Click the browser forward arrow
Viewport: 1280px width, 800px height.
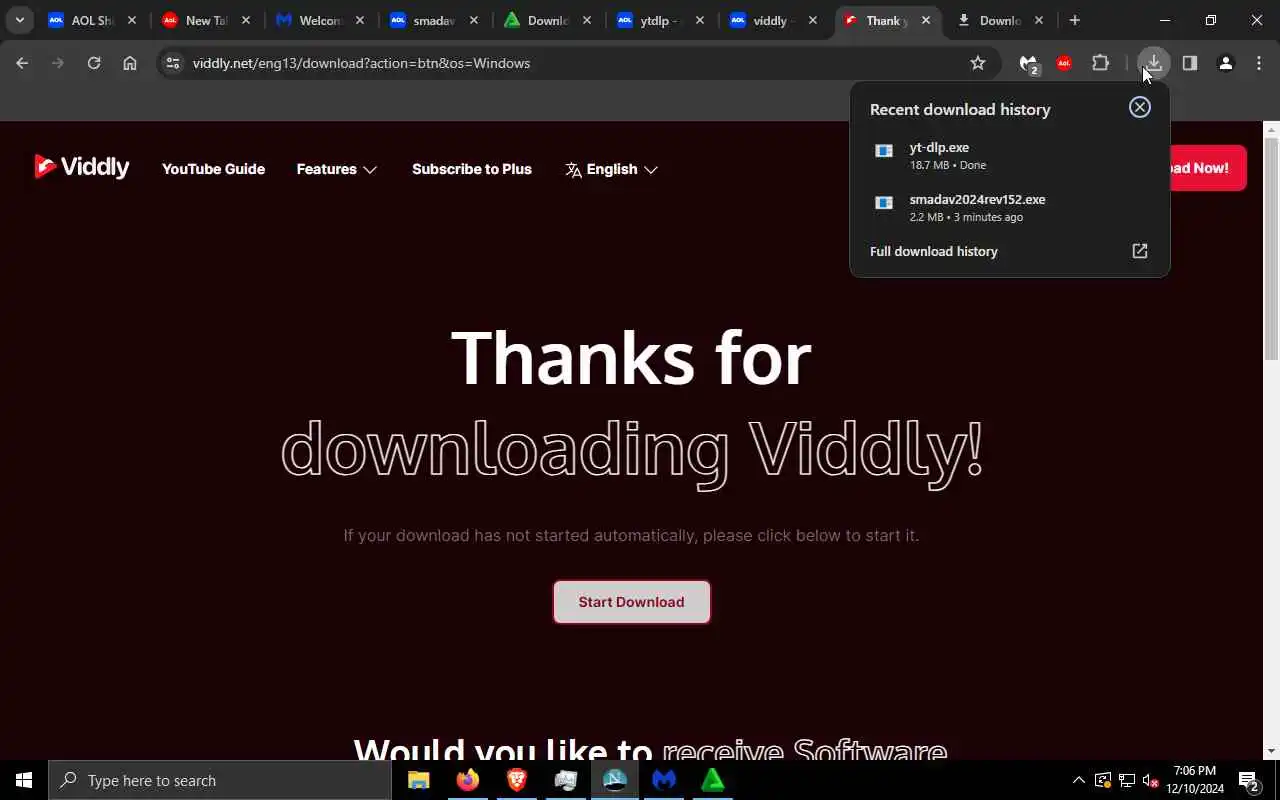[x=58, y=63]
